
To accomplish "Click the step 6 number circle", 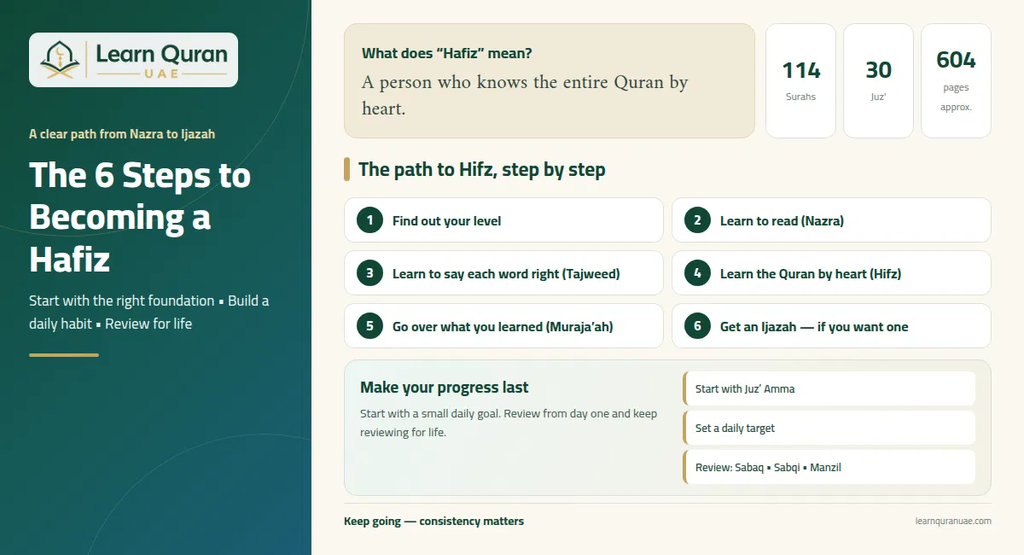I will 697,326.
